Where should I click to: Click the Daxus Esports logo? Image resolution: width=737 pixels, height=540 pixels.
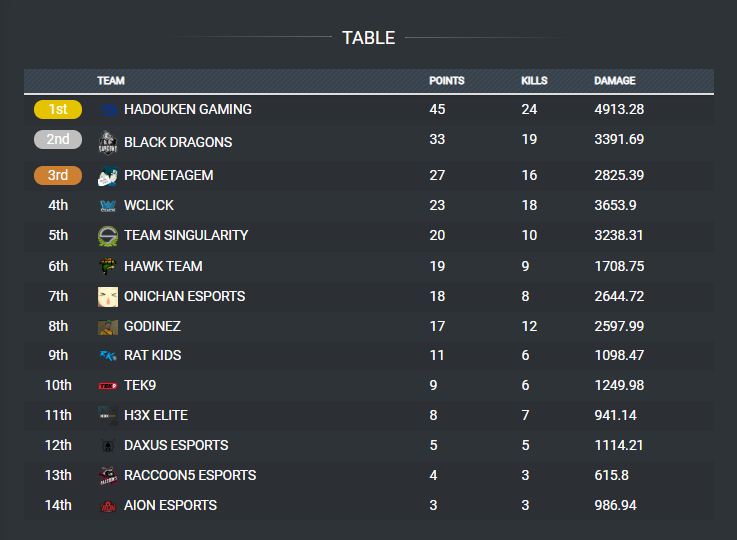(x=108, y=446)
